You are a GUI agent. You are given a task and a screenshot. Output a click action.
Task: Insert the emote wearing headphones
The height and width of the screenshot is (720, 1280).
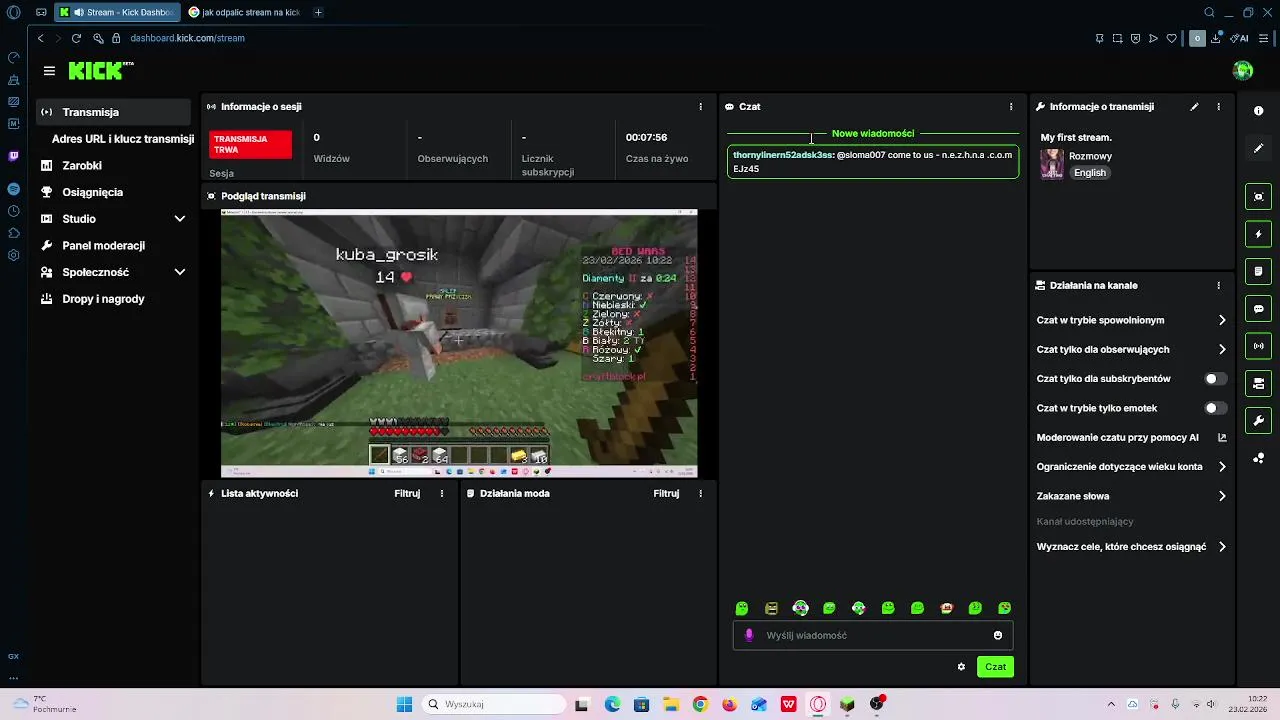click(x=800, y=608)
